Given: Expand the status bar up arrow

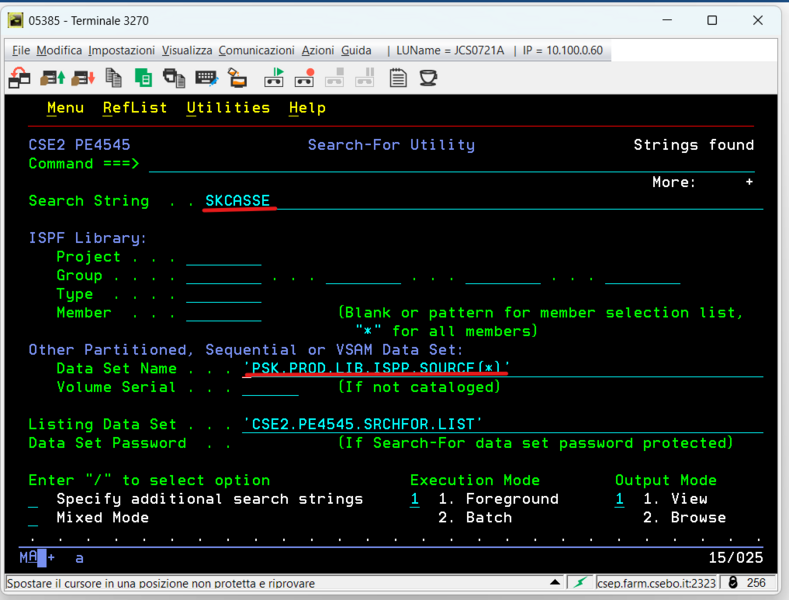Looking at the screenshot, I should [555, 582].
